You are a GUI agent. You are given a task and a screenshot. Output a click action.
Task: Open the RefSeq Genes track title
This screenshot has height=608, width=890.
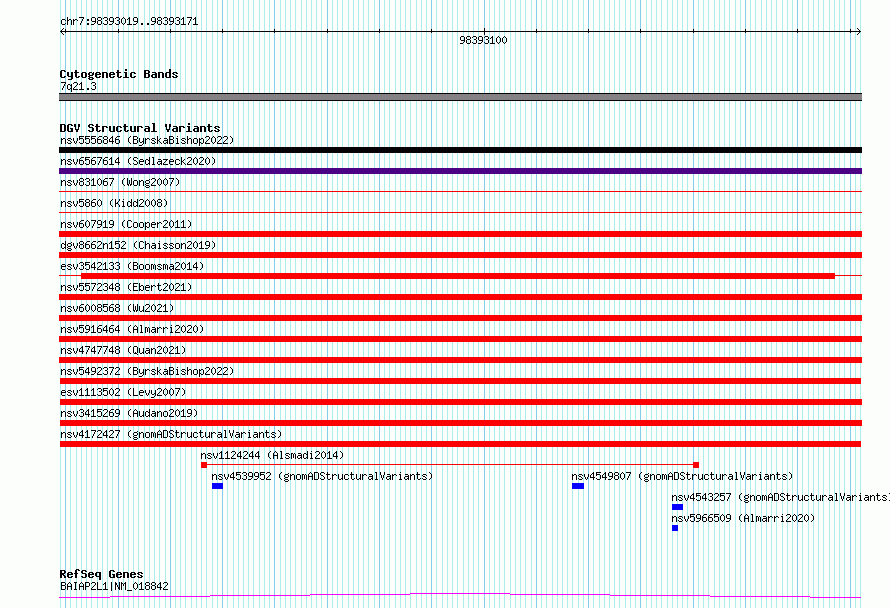[x=101, y=574]
